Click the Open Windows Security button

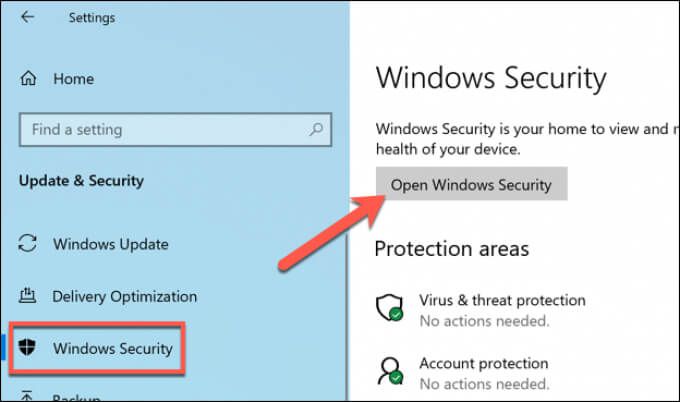tap(471, 184)
